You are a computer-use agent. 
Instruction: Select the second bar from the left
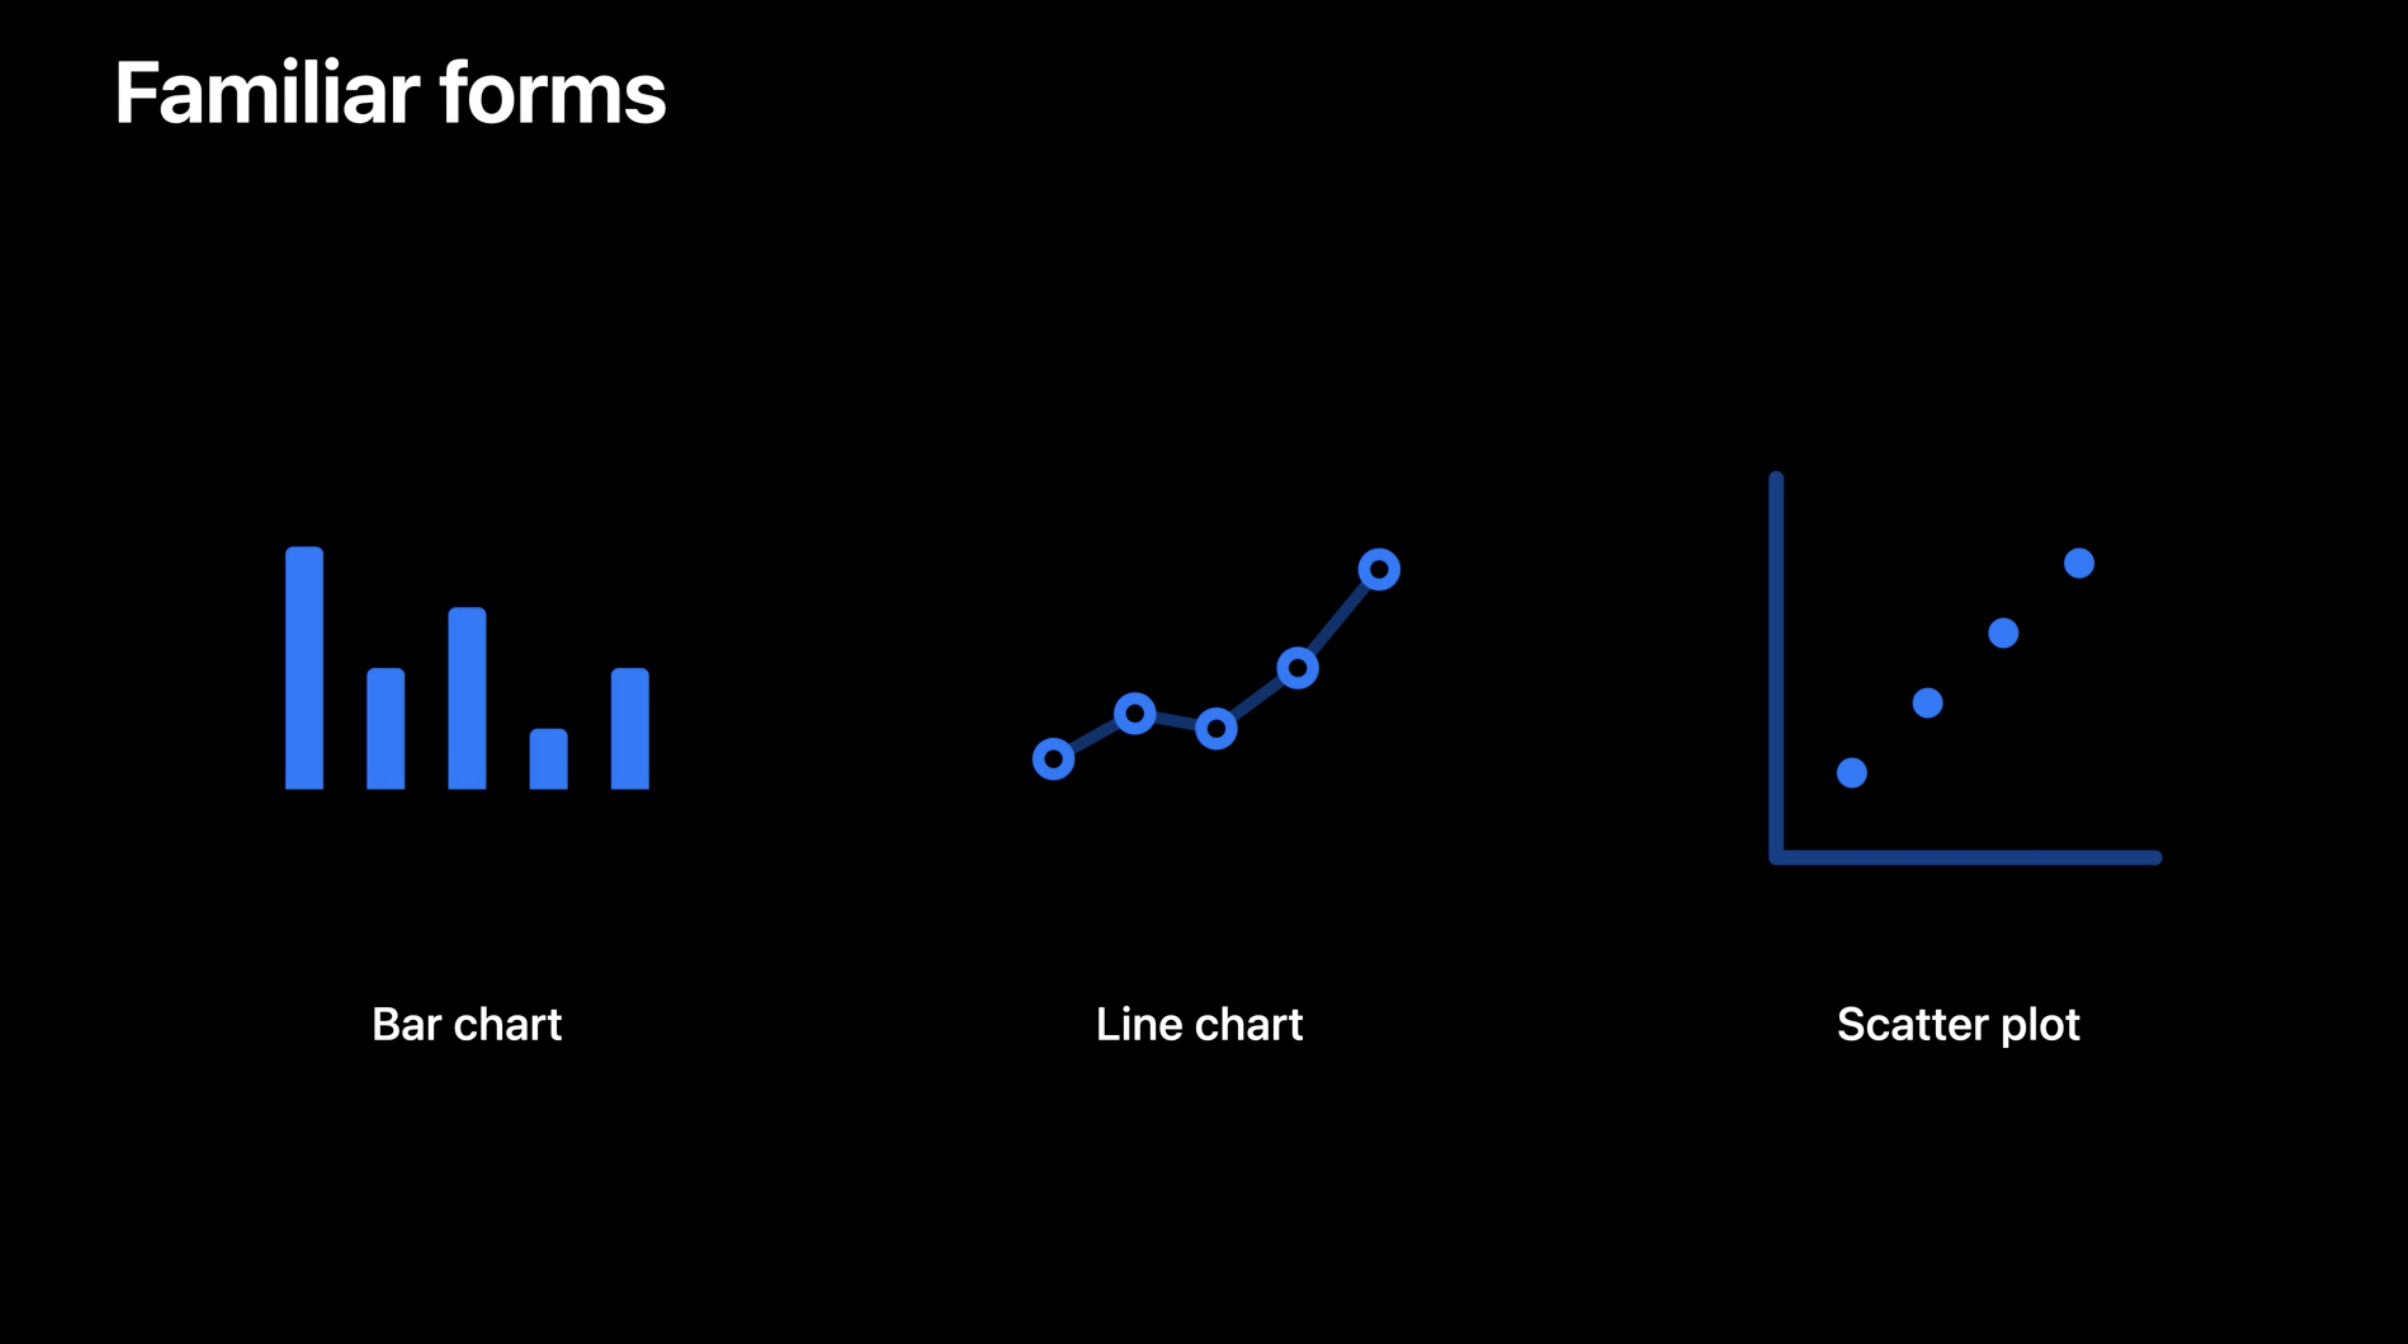pos(386,728)
